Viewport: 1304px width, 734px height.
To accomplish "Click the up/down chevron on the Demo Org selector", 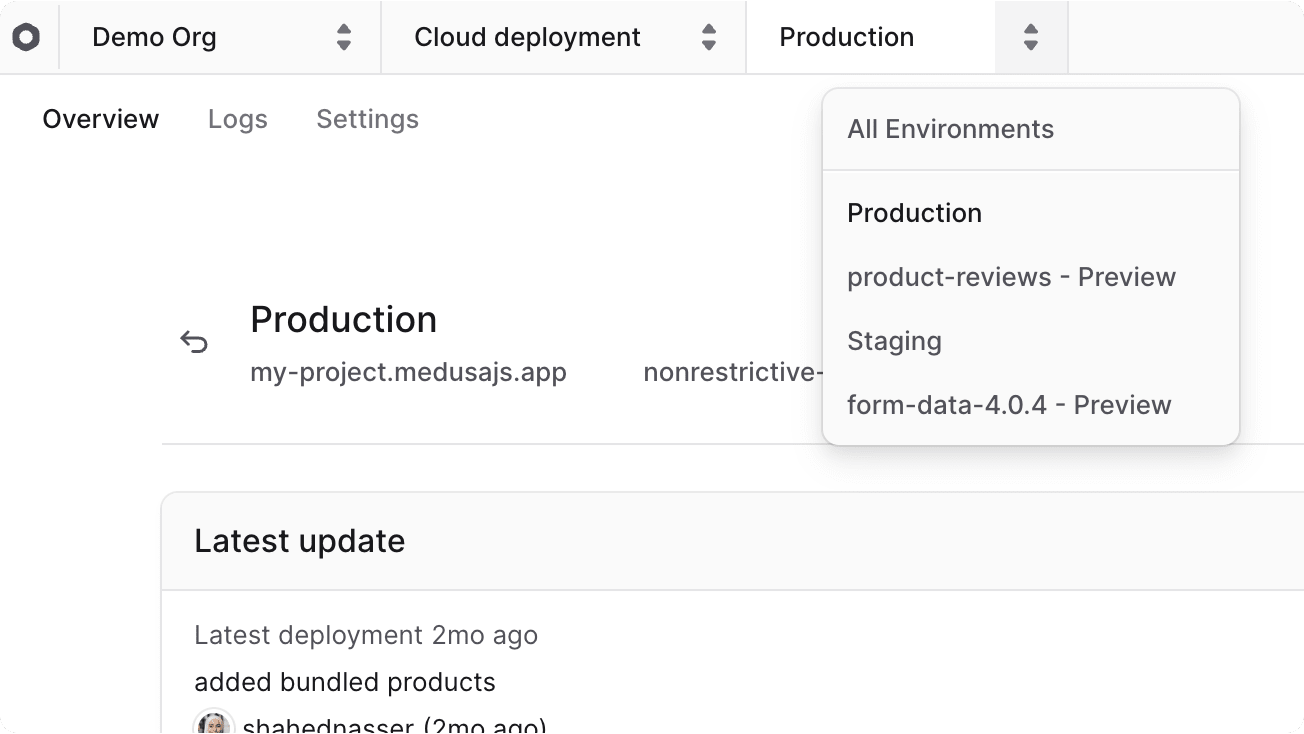I will [x=344, y=37].
